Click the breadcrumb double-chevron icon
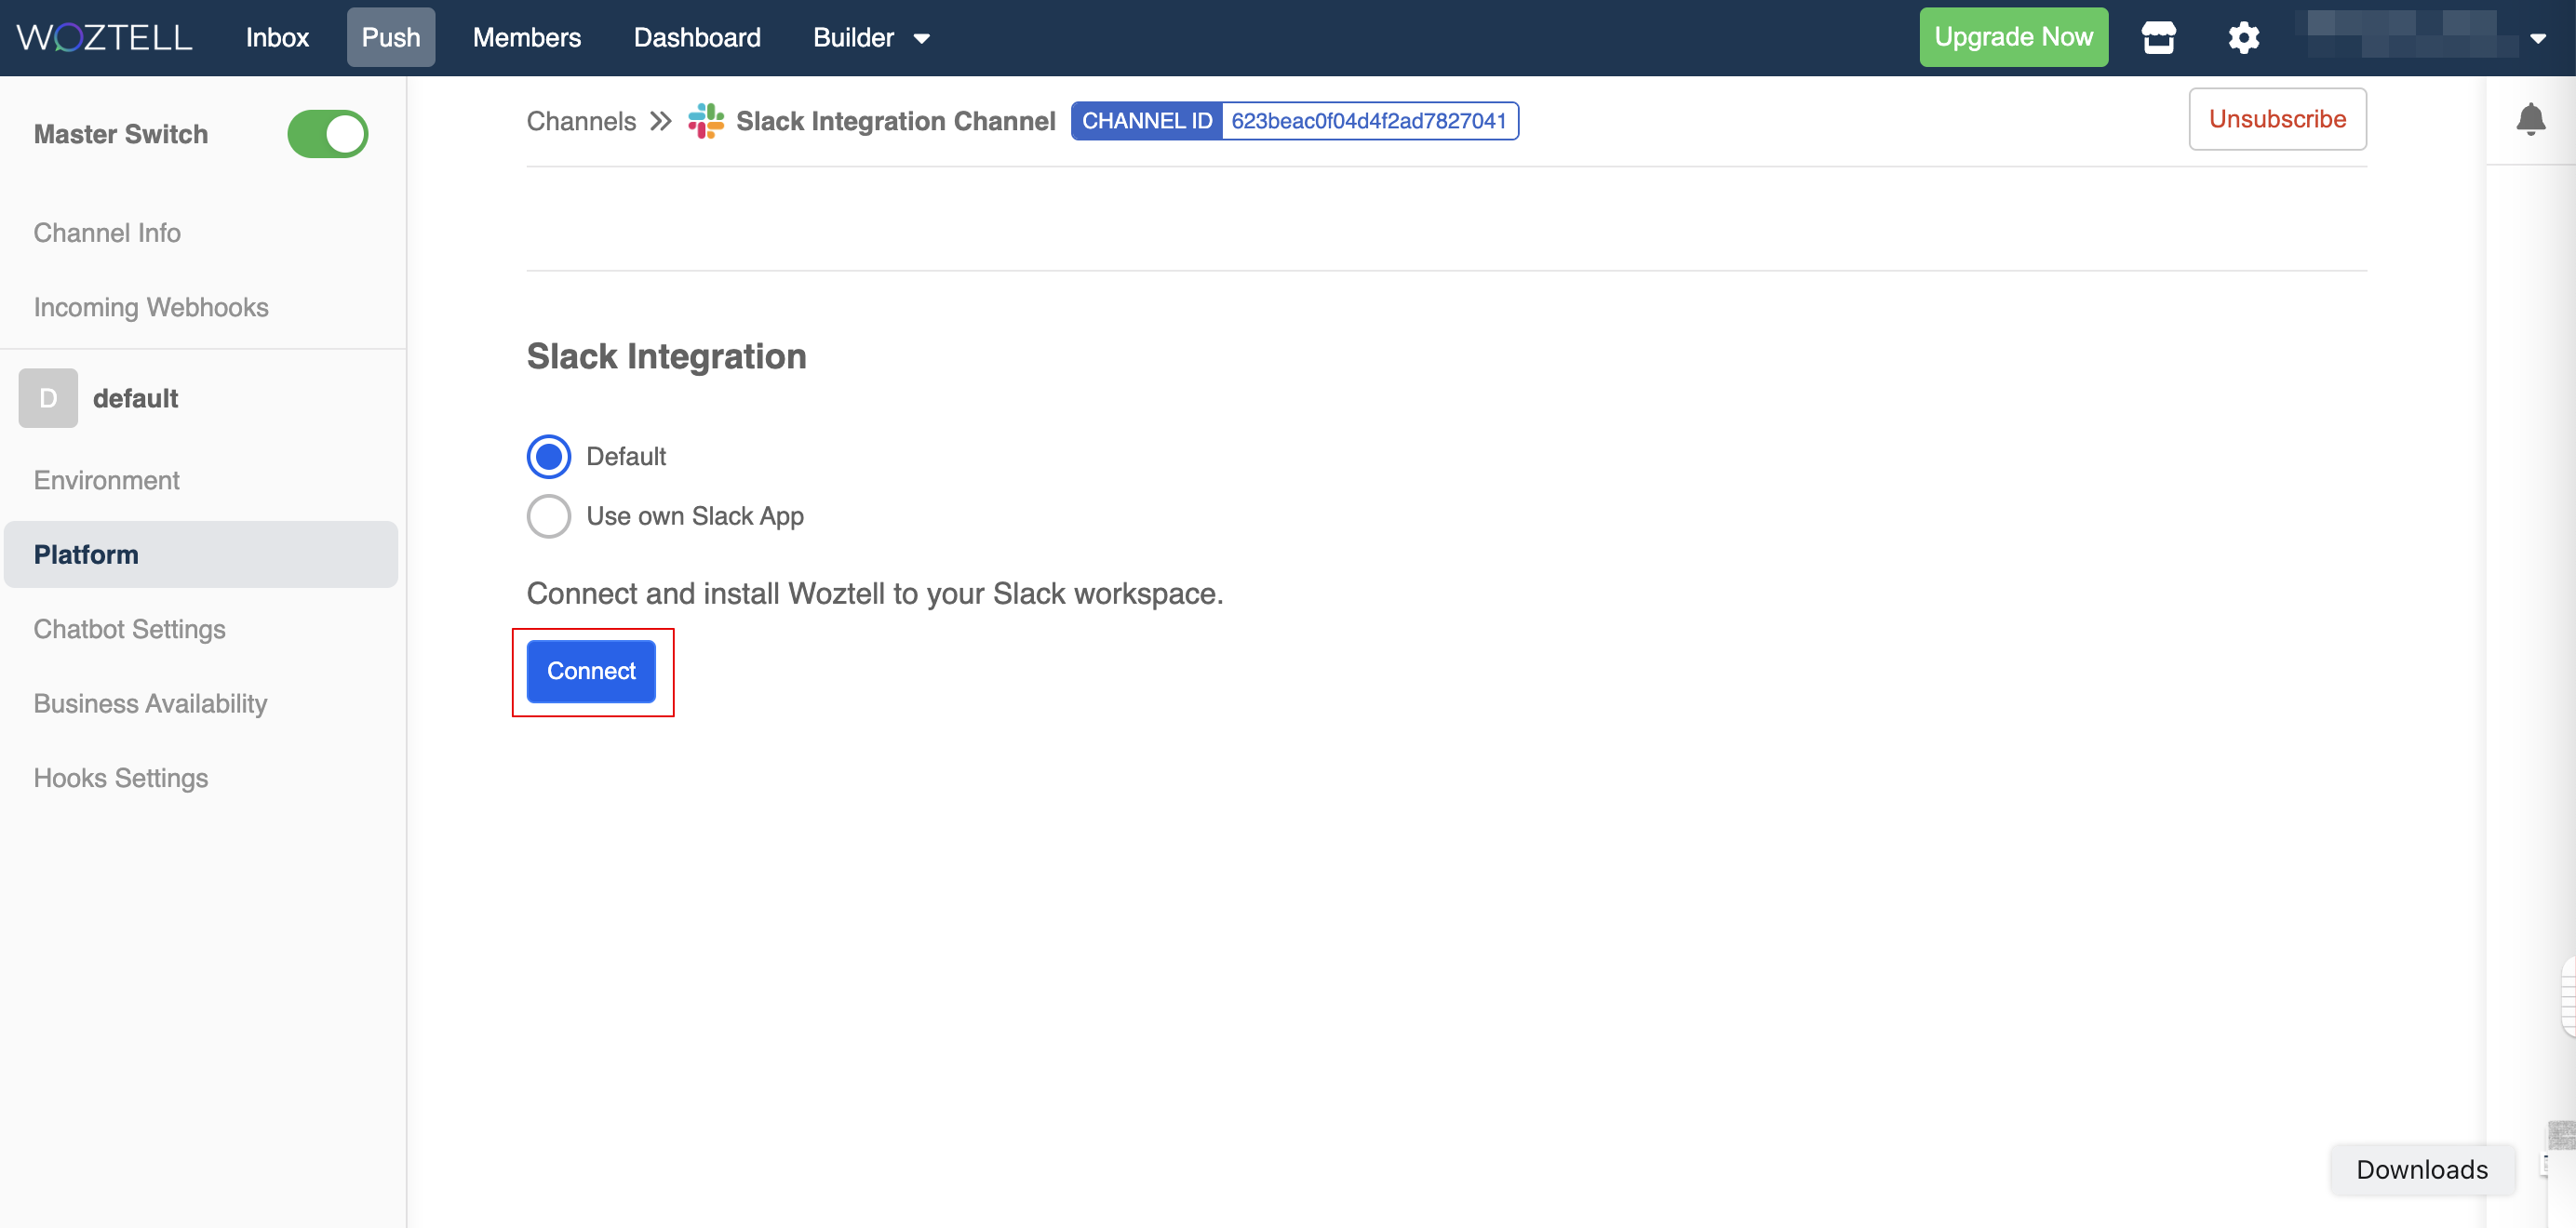 (x=660, y=121)
